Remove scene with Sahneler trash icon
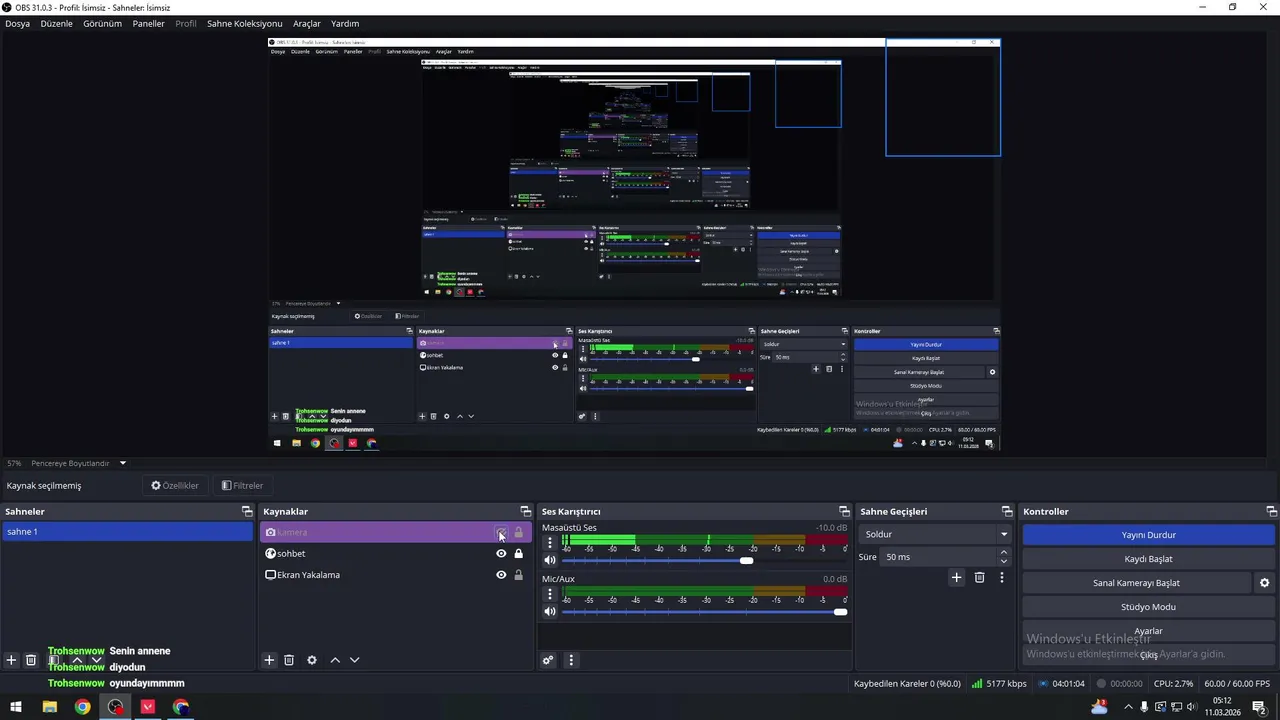This screenshot has width=1280, height=720. pos(31,660)
